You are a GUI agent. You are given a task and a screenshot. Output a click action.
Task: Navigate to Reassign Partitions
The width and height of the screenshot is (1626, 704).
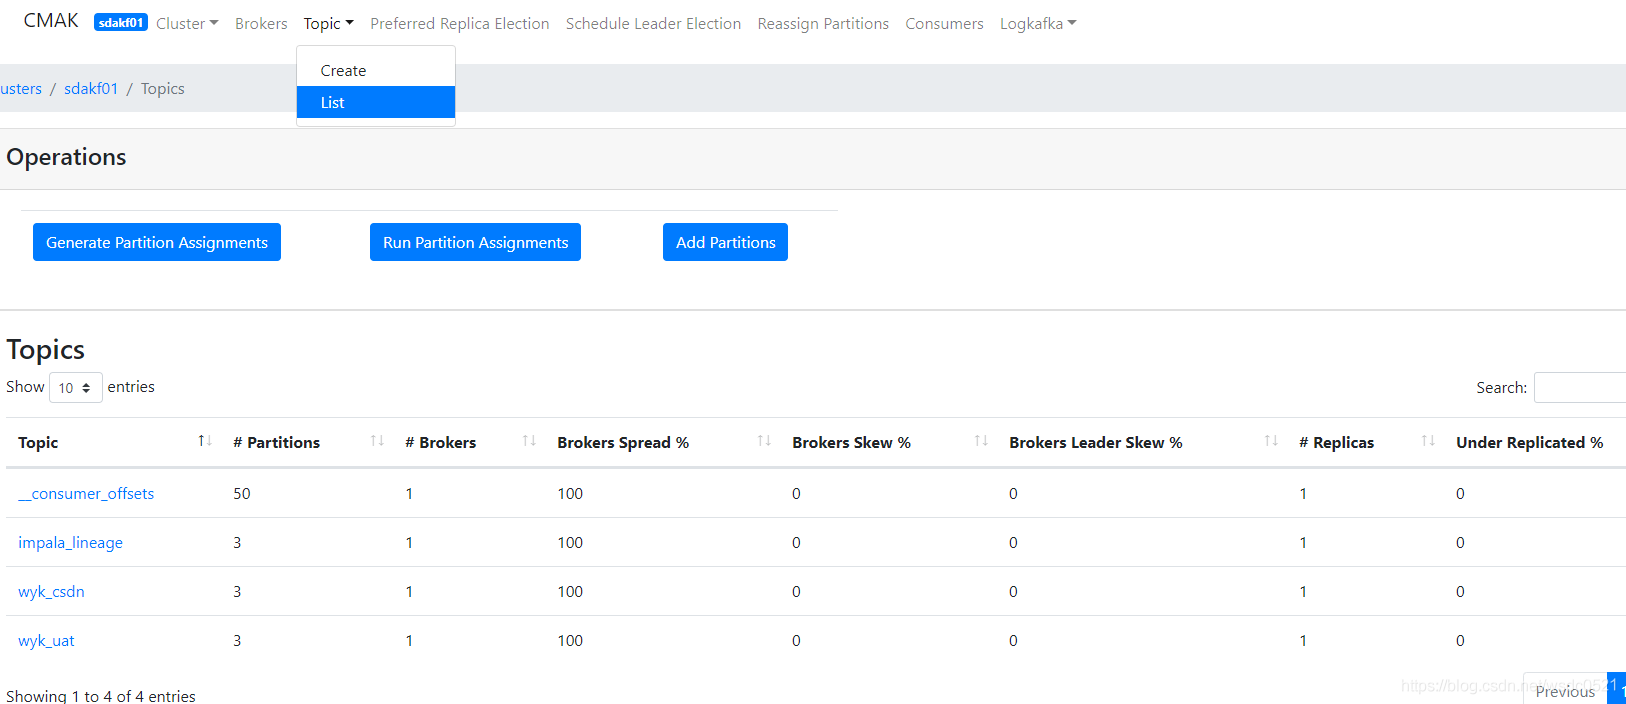823,23
